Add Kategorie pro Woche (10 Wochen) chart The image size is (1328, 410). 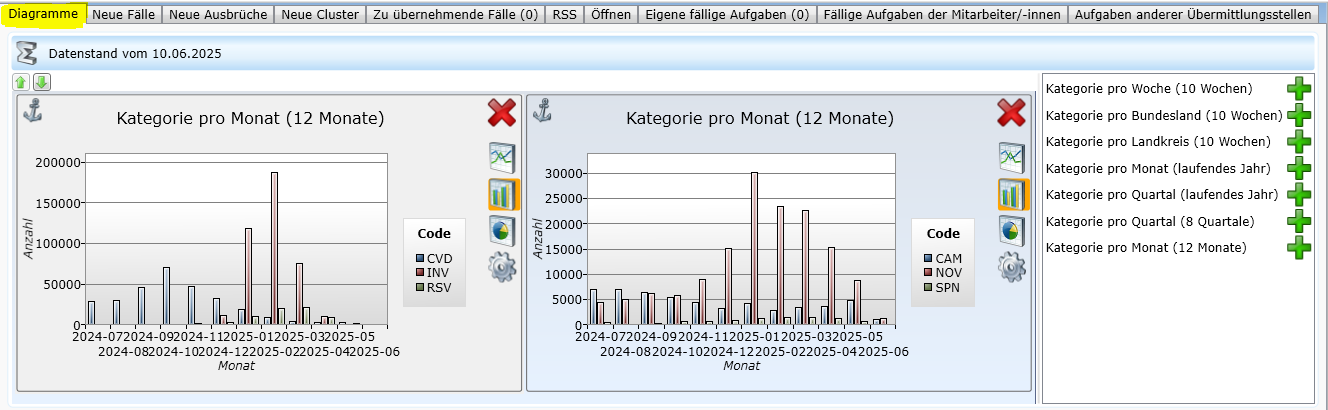click(x=1299, y=89)
